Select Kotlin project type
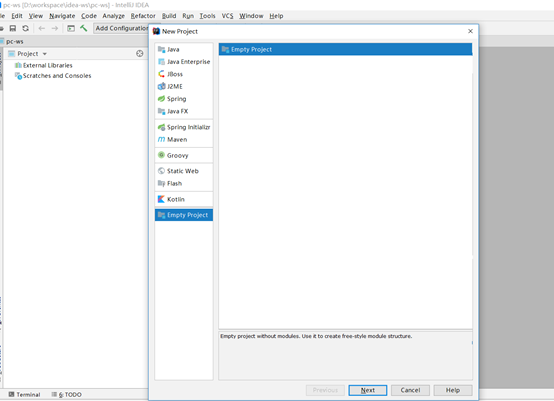The image size is (554, 401). 184,199
